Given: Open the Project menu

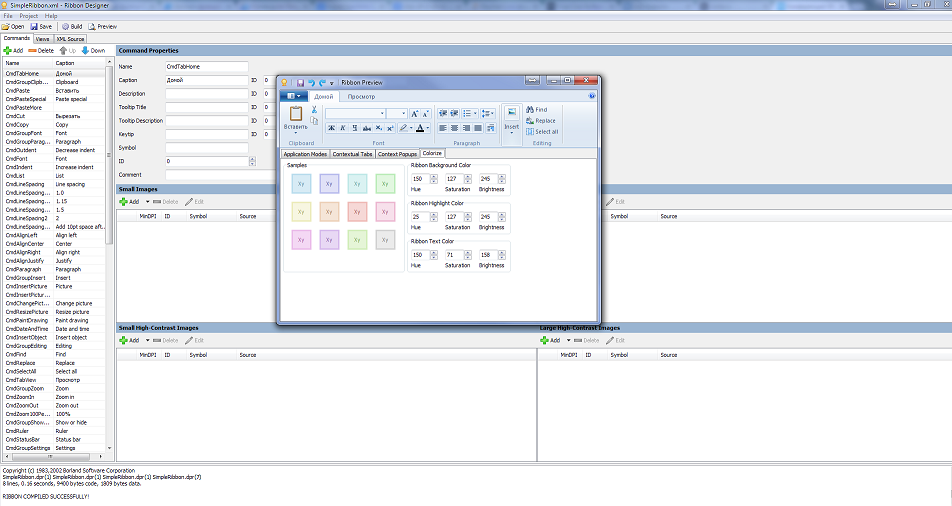Looking at the screenshot, I should pyautogui.click(x=28, y=16).
